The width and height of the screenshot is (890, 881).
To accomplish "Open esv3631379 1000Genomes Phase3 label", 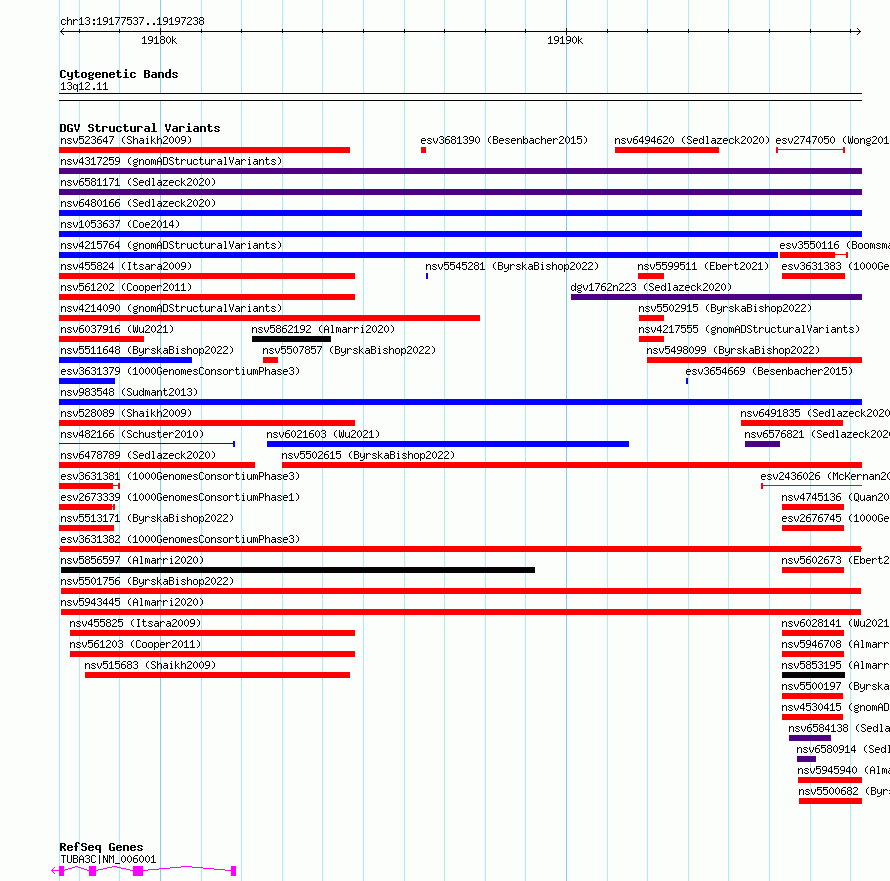I will (180, 371).
